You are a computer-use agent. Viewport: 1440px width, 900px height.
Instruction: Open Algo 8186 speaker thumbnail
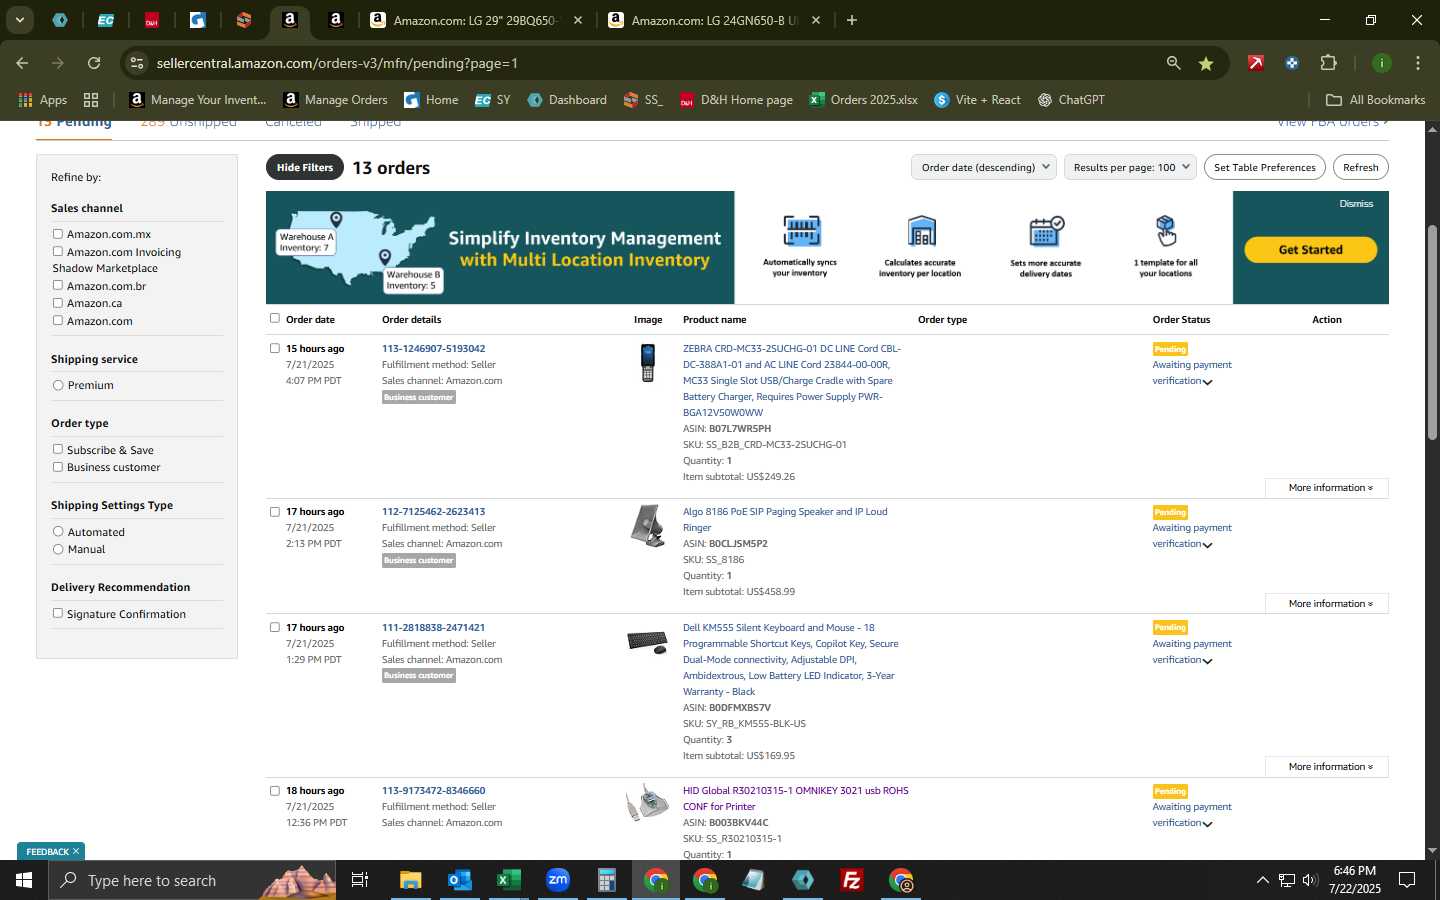pos(648,526)
